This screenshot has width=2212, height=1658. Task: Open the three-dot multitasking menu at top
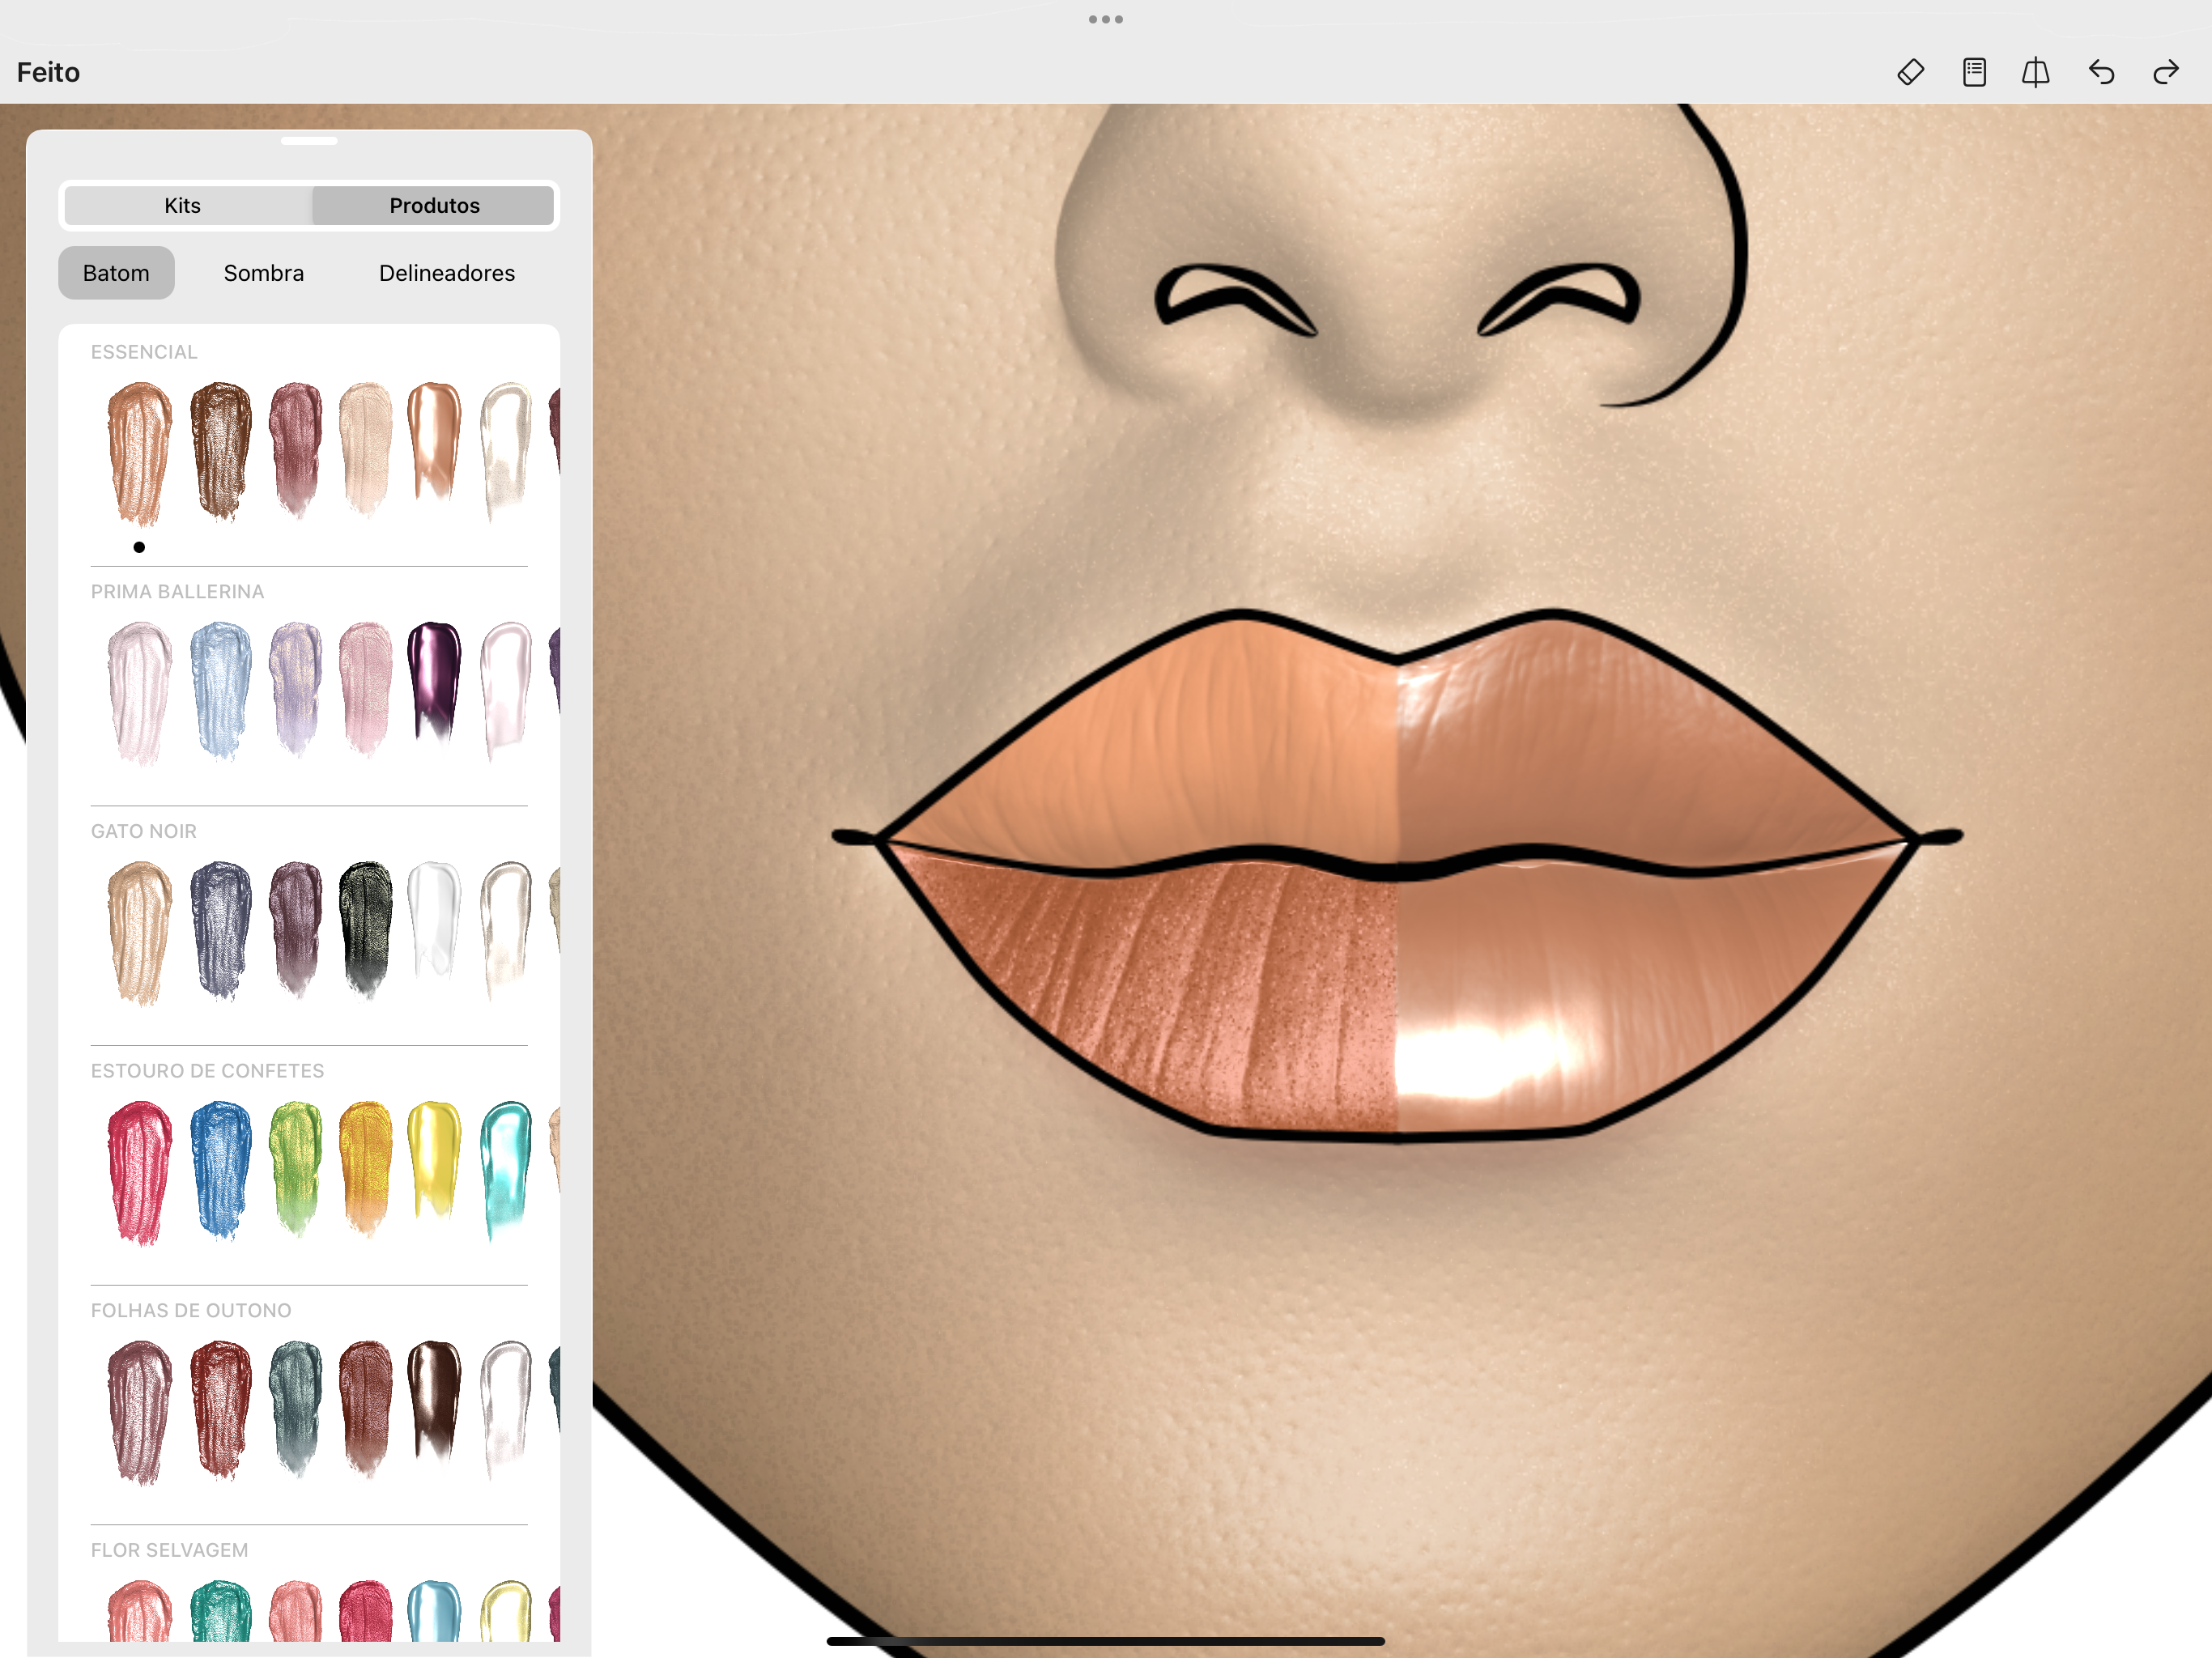(1106, 19)
